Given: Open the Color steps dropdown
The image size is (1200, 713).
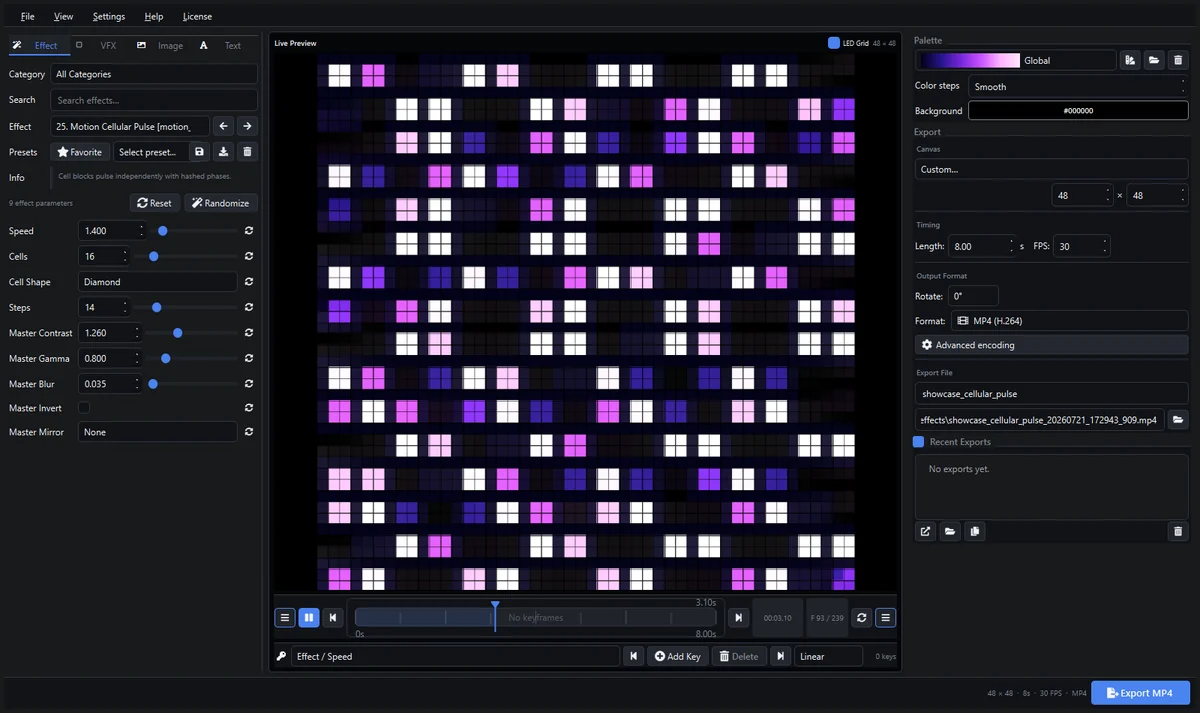Looking at the screenshot, I should tap(1078, 86).
